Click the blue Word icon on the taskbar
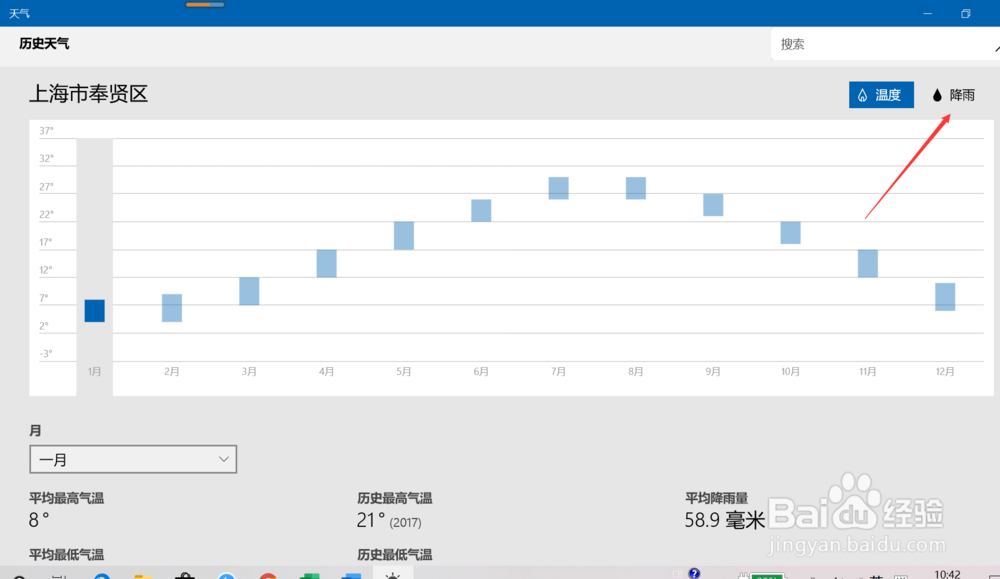Viewport: 1000px width, 579px height. [x=350, y=574]
